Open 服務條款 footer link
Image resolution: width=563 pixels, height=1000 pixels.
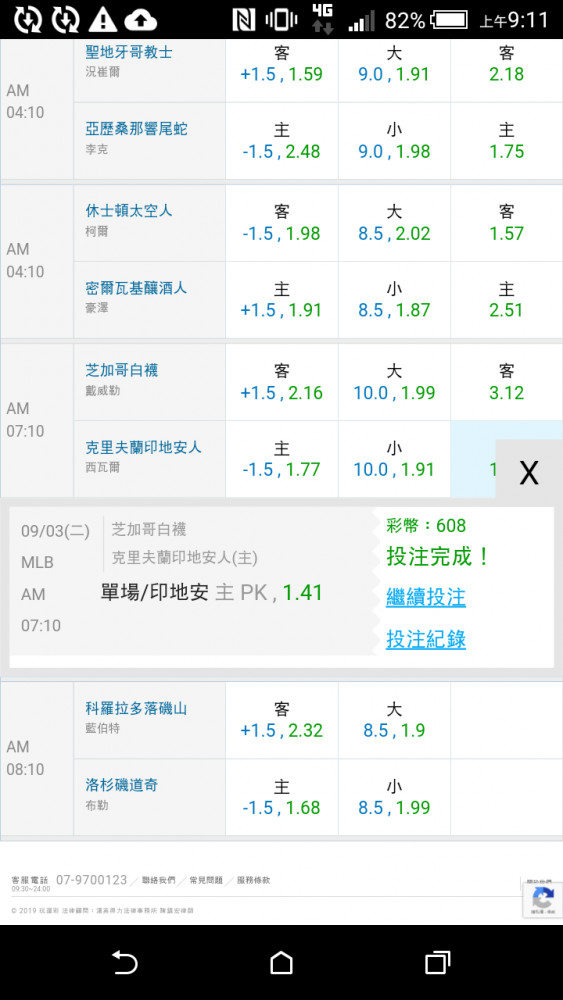pos(253,880)
